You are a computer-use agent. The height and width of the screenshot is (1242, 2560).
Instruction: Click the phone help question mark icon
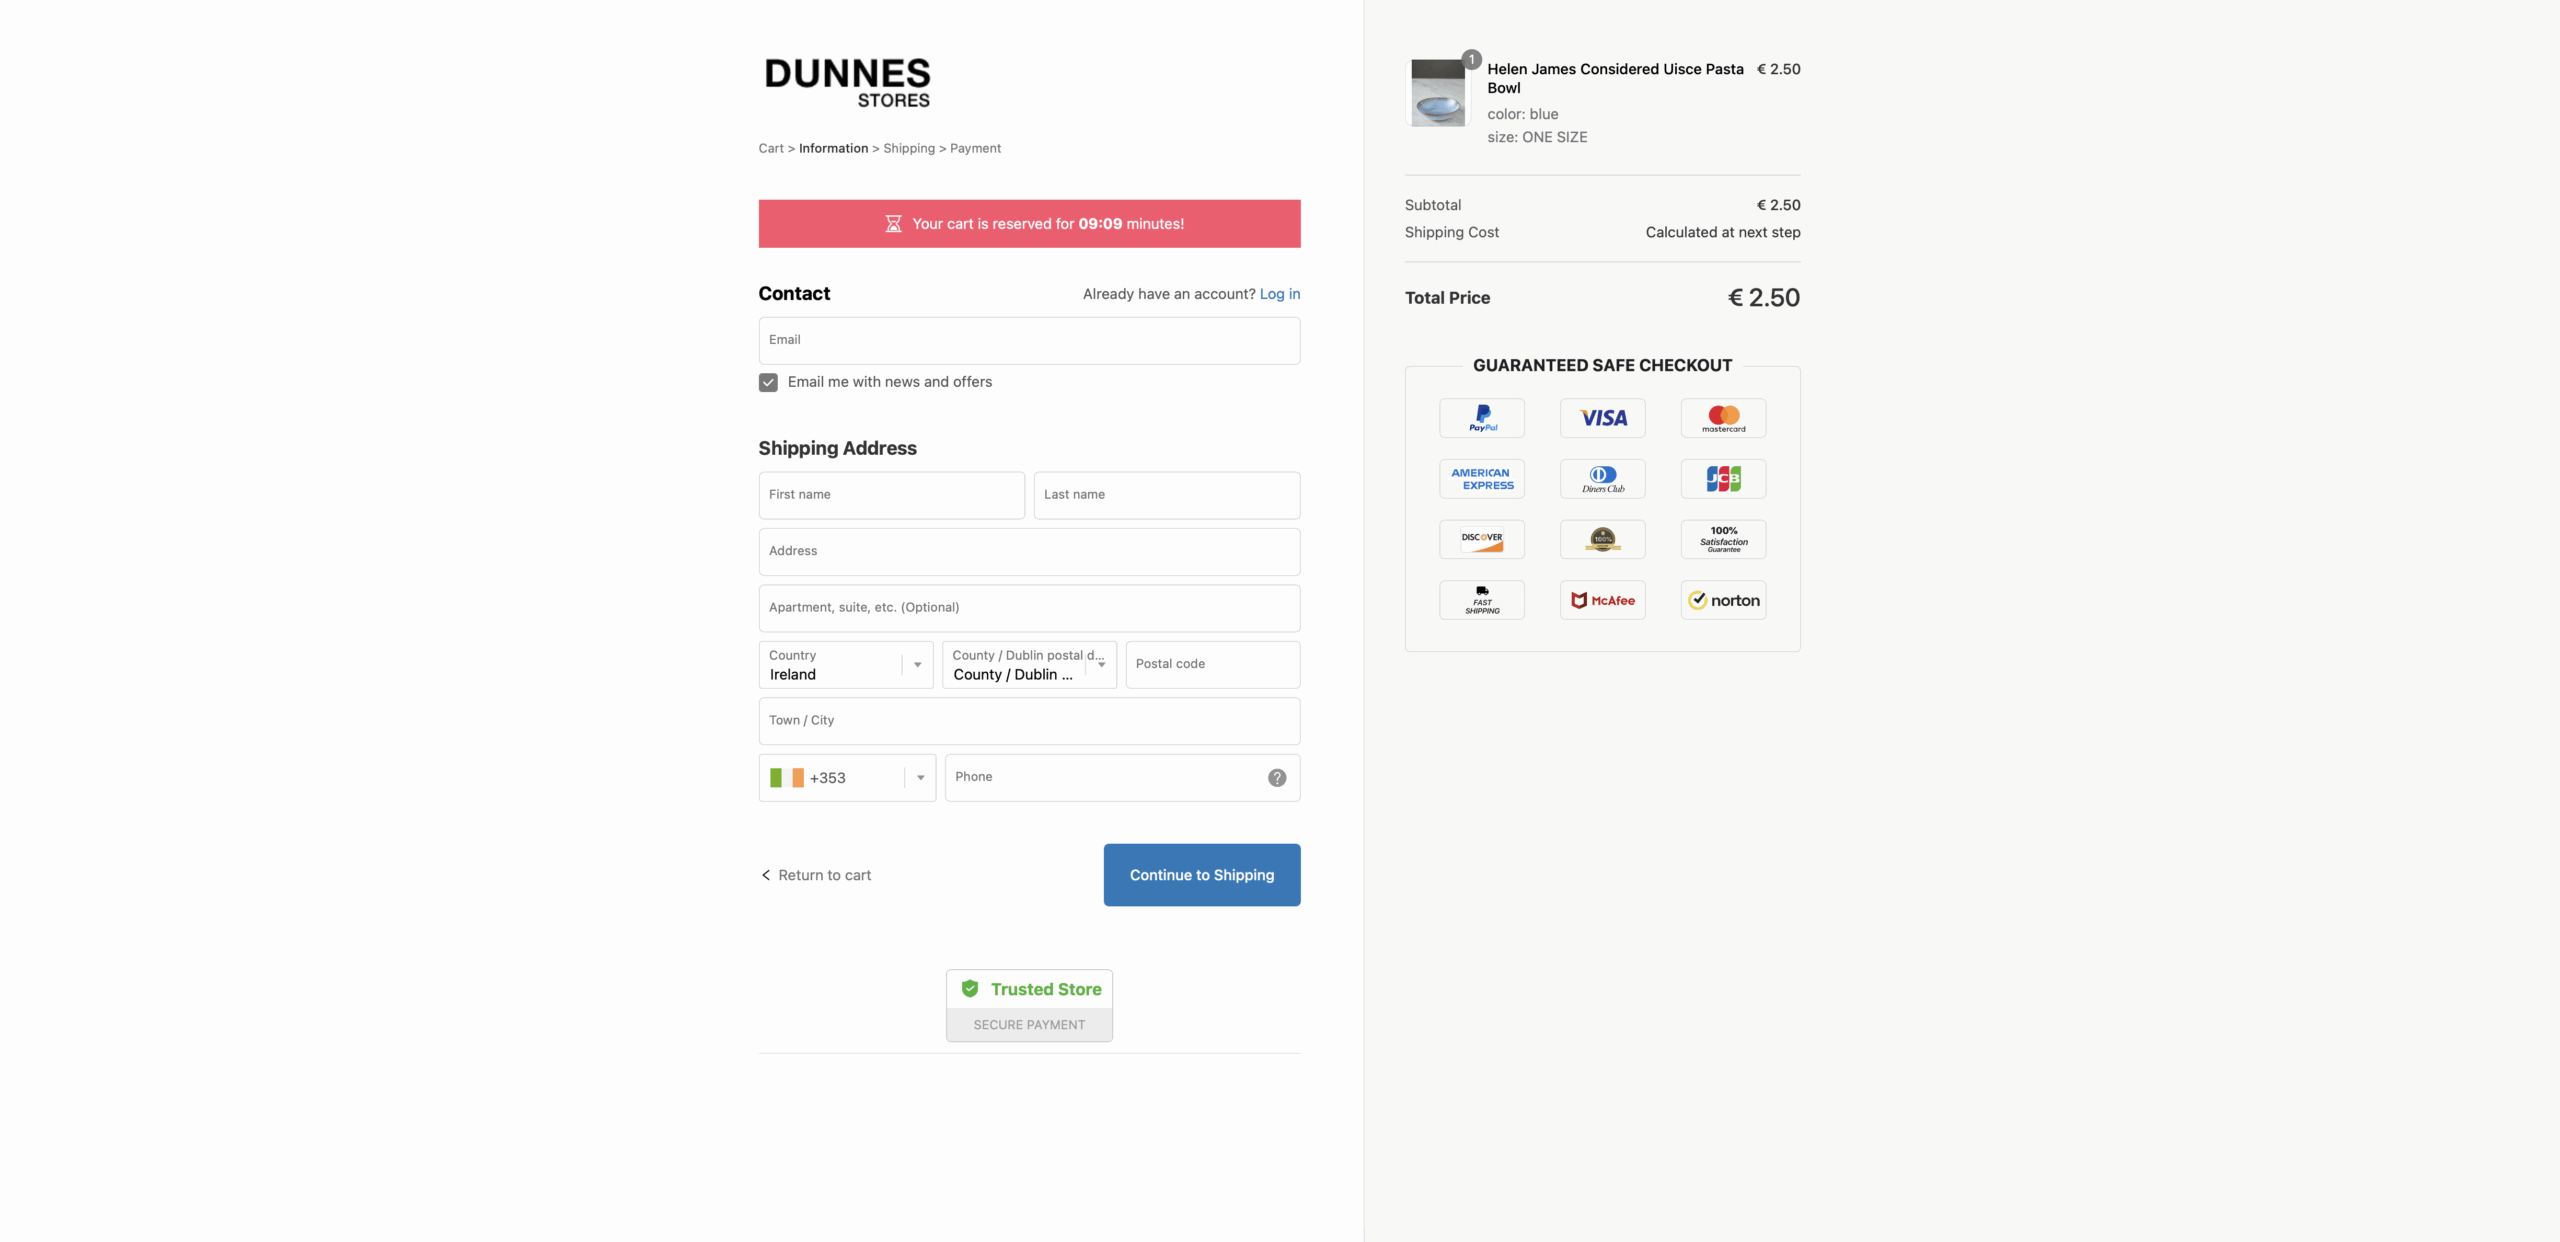1277,778
